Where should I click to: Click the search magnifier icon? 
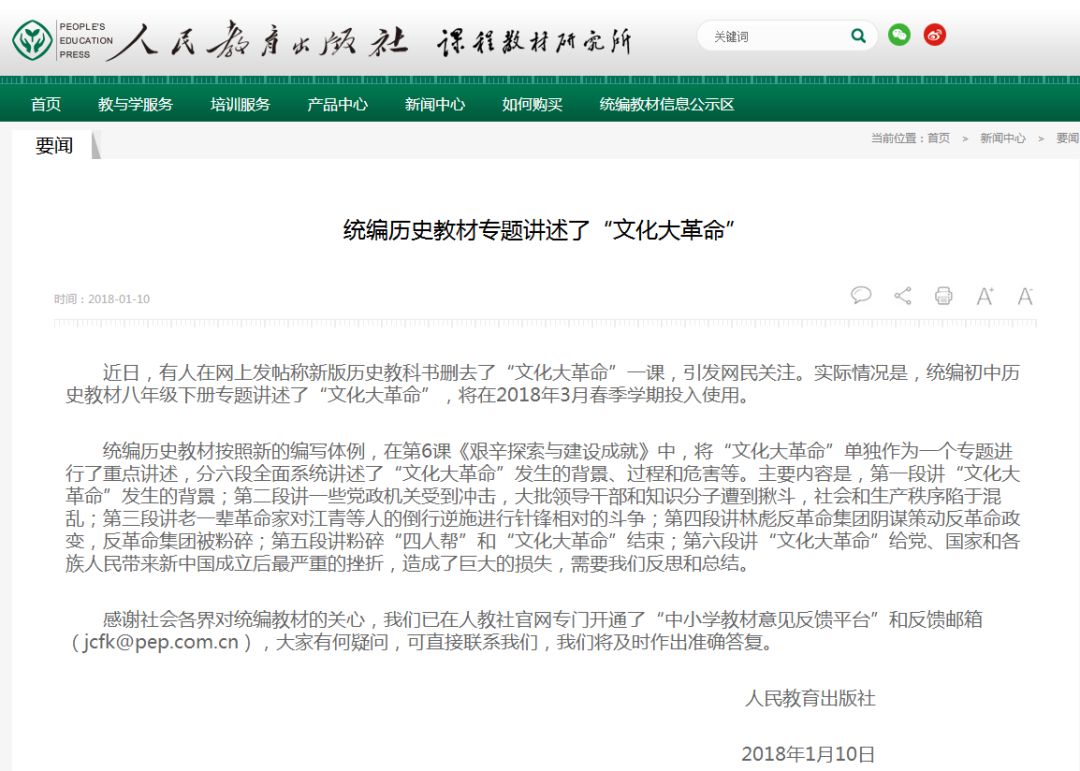click(x=858, y=36)
